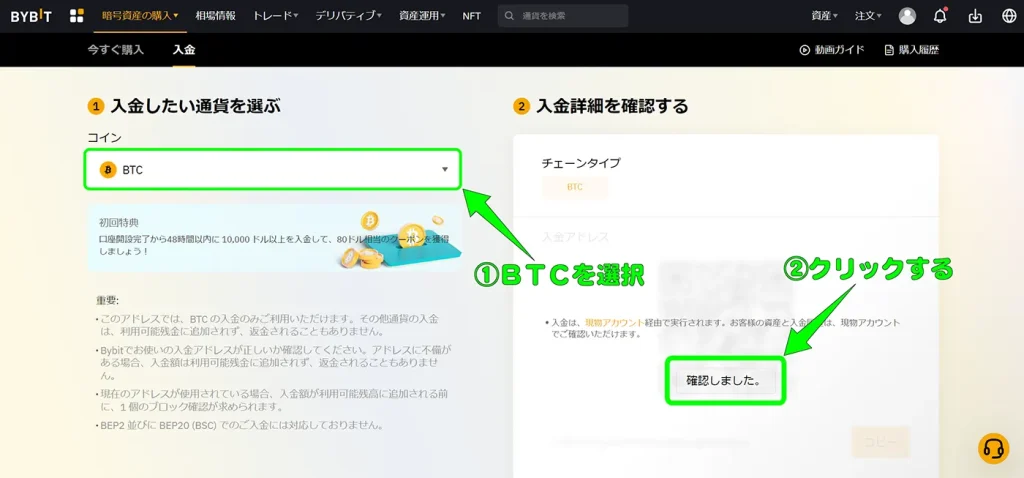The height and width of the screenshot is (478, 1024).
Task: Focus the 通貨を検索 search field
Action: click(x=563, y=16)
